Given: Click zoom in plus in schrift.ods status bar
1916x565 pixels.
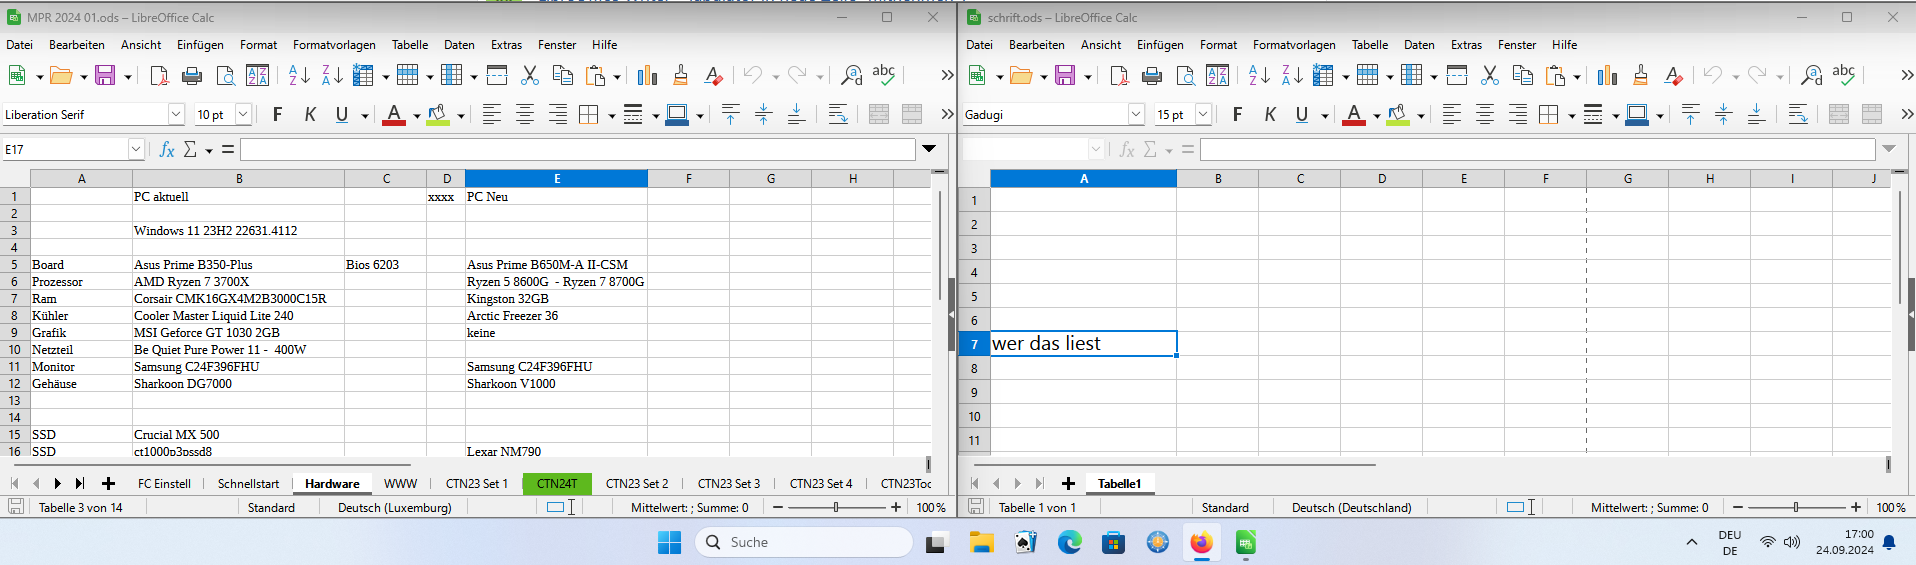Looking at the screenshot, I should 1856,507.
